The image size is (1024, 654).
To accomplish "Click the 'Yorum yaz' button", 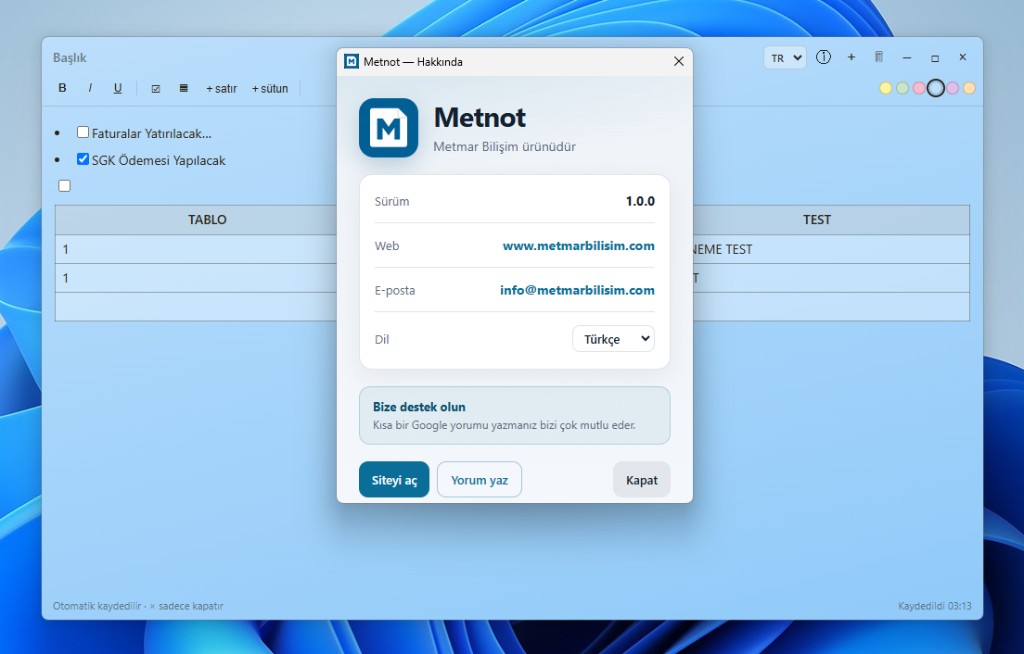I will [x=479, y=480].
